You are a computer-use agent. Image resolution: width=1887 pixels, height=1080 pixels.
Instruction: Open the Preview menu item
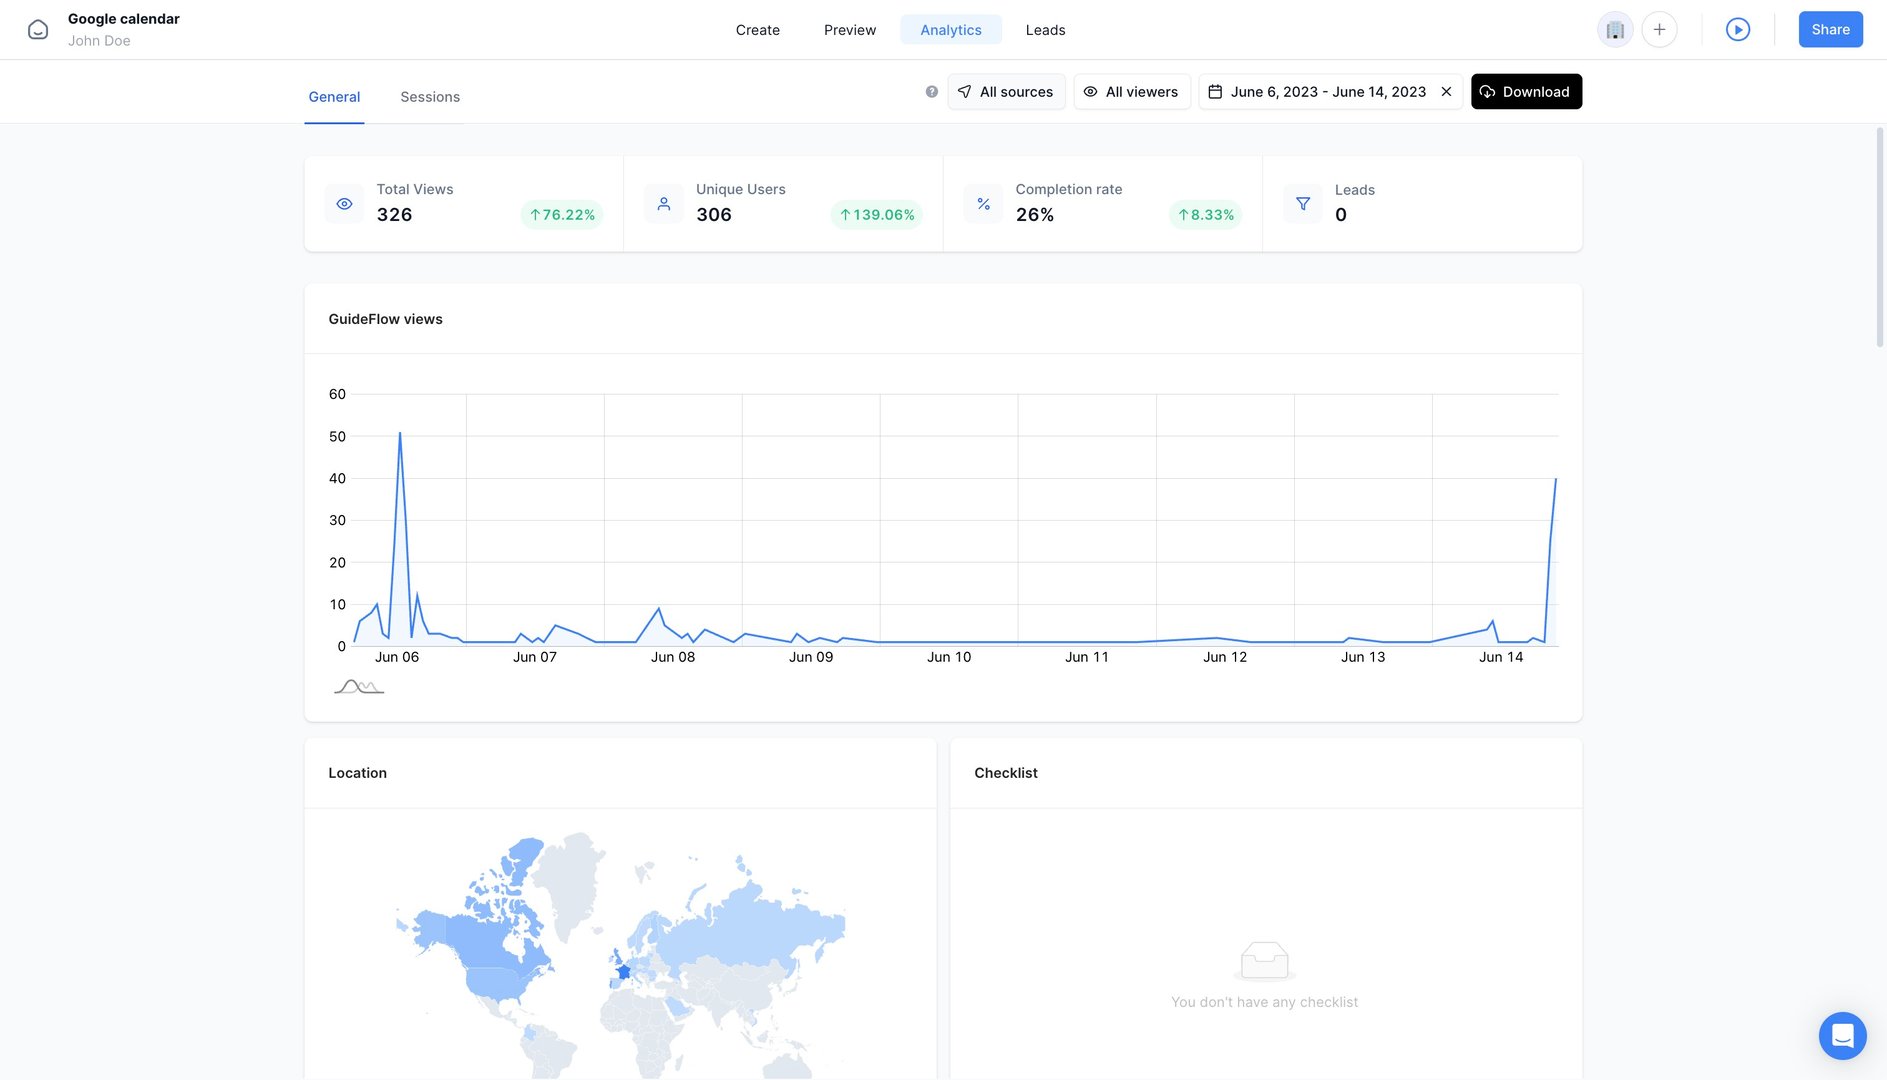click(850, 30)
